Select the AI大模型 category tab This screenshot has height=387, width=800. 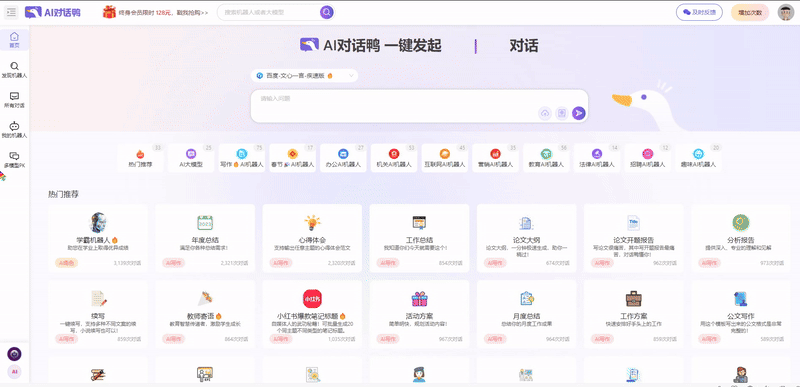point(191,158)
